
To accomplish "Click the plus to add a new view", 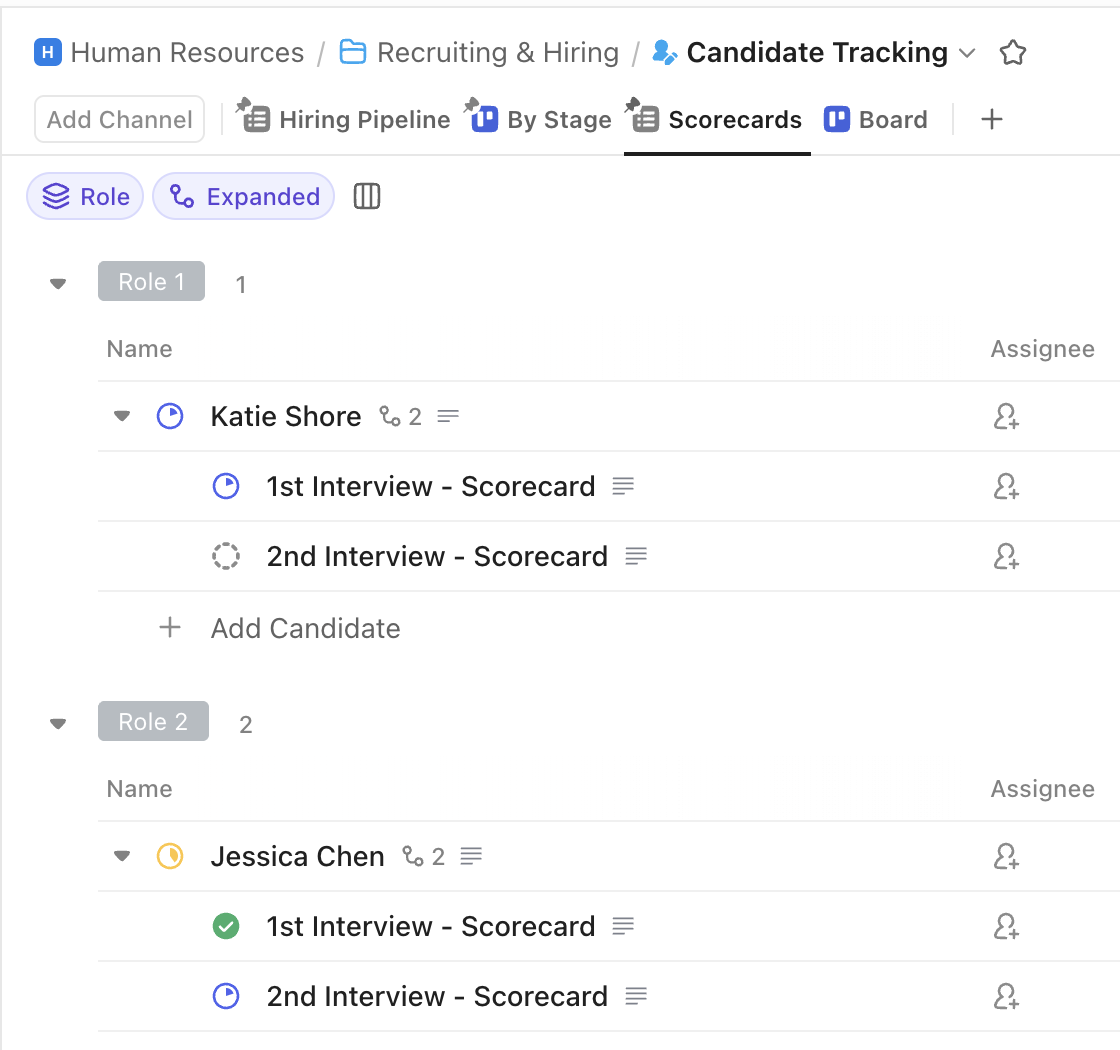I will (x=991, y=119).
